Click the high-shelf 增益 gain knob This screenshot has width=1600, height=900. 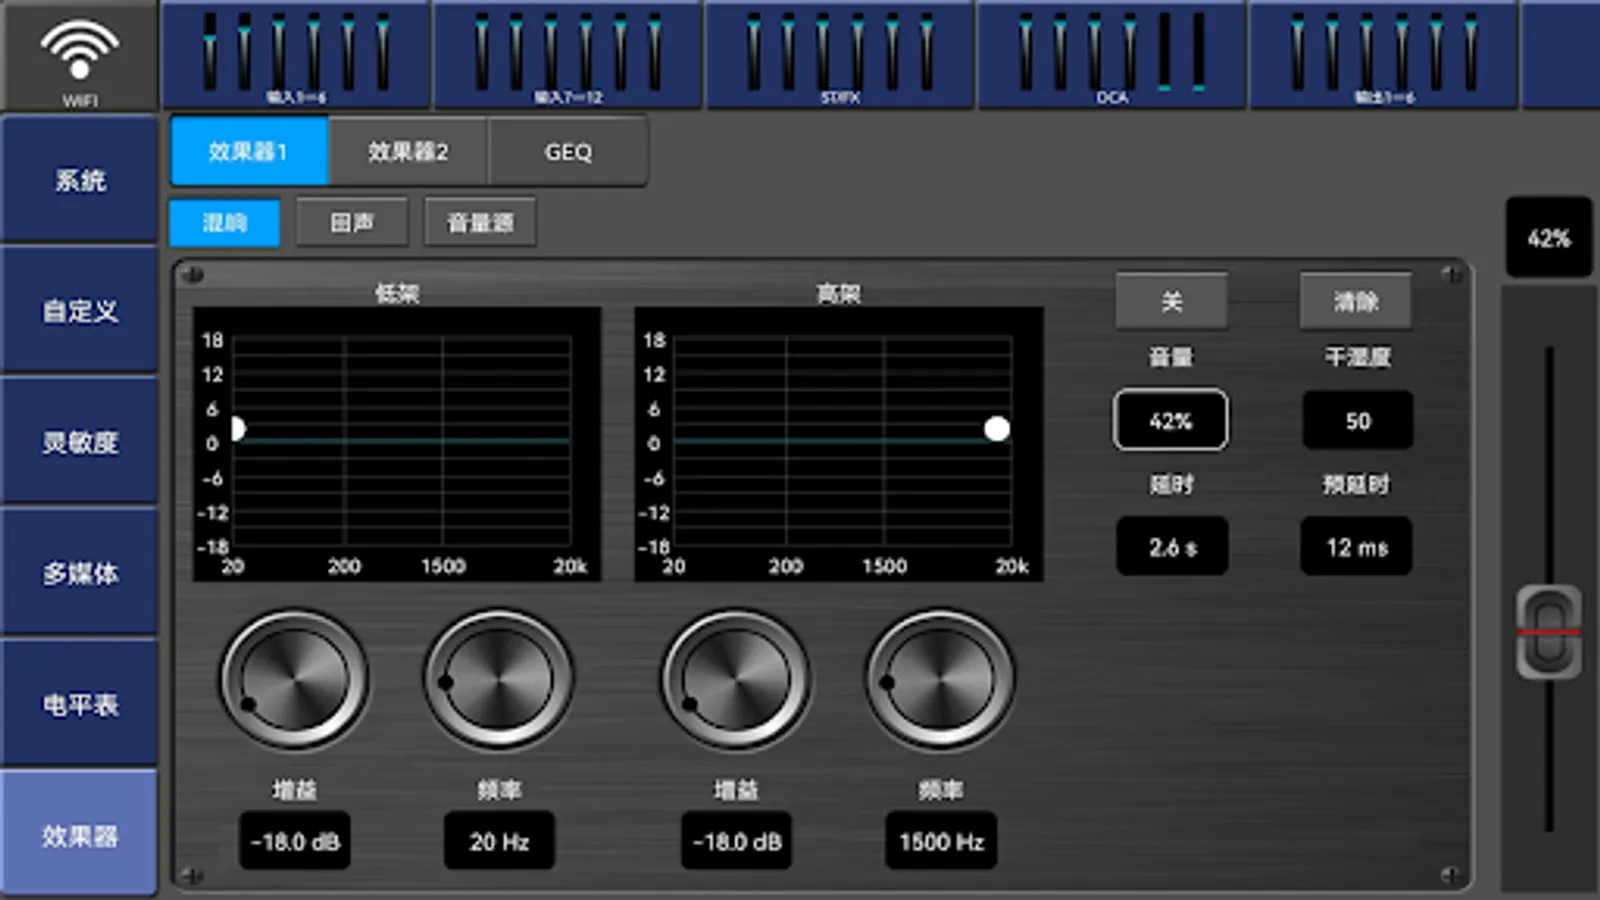pyautogui.click(x=736, y=680)
